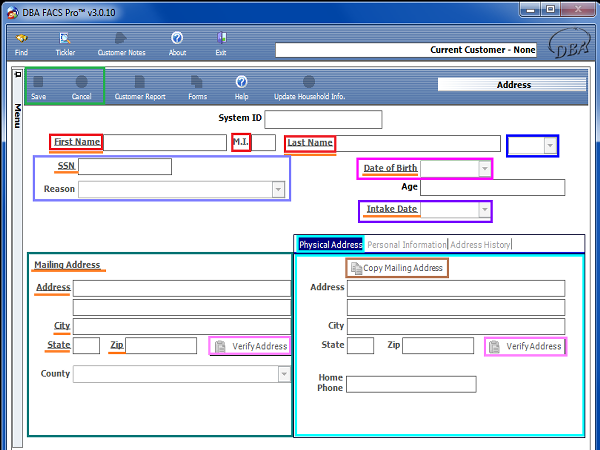This screenshot has width=600, height=450.
Task: Click Verify Address under Mailing Address
Action: (250, 346)
